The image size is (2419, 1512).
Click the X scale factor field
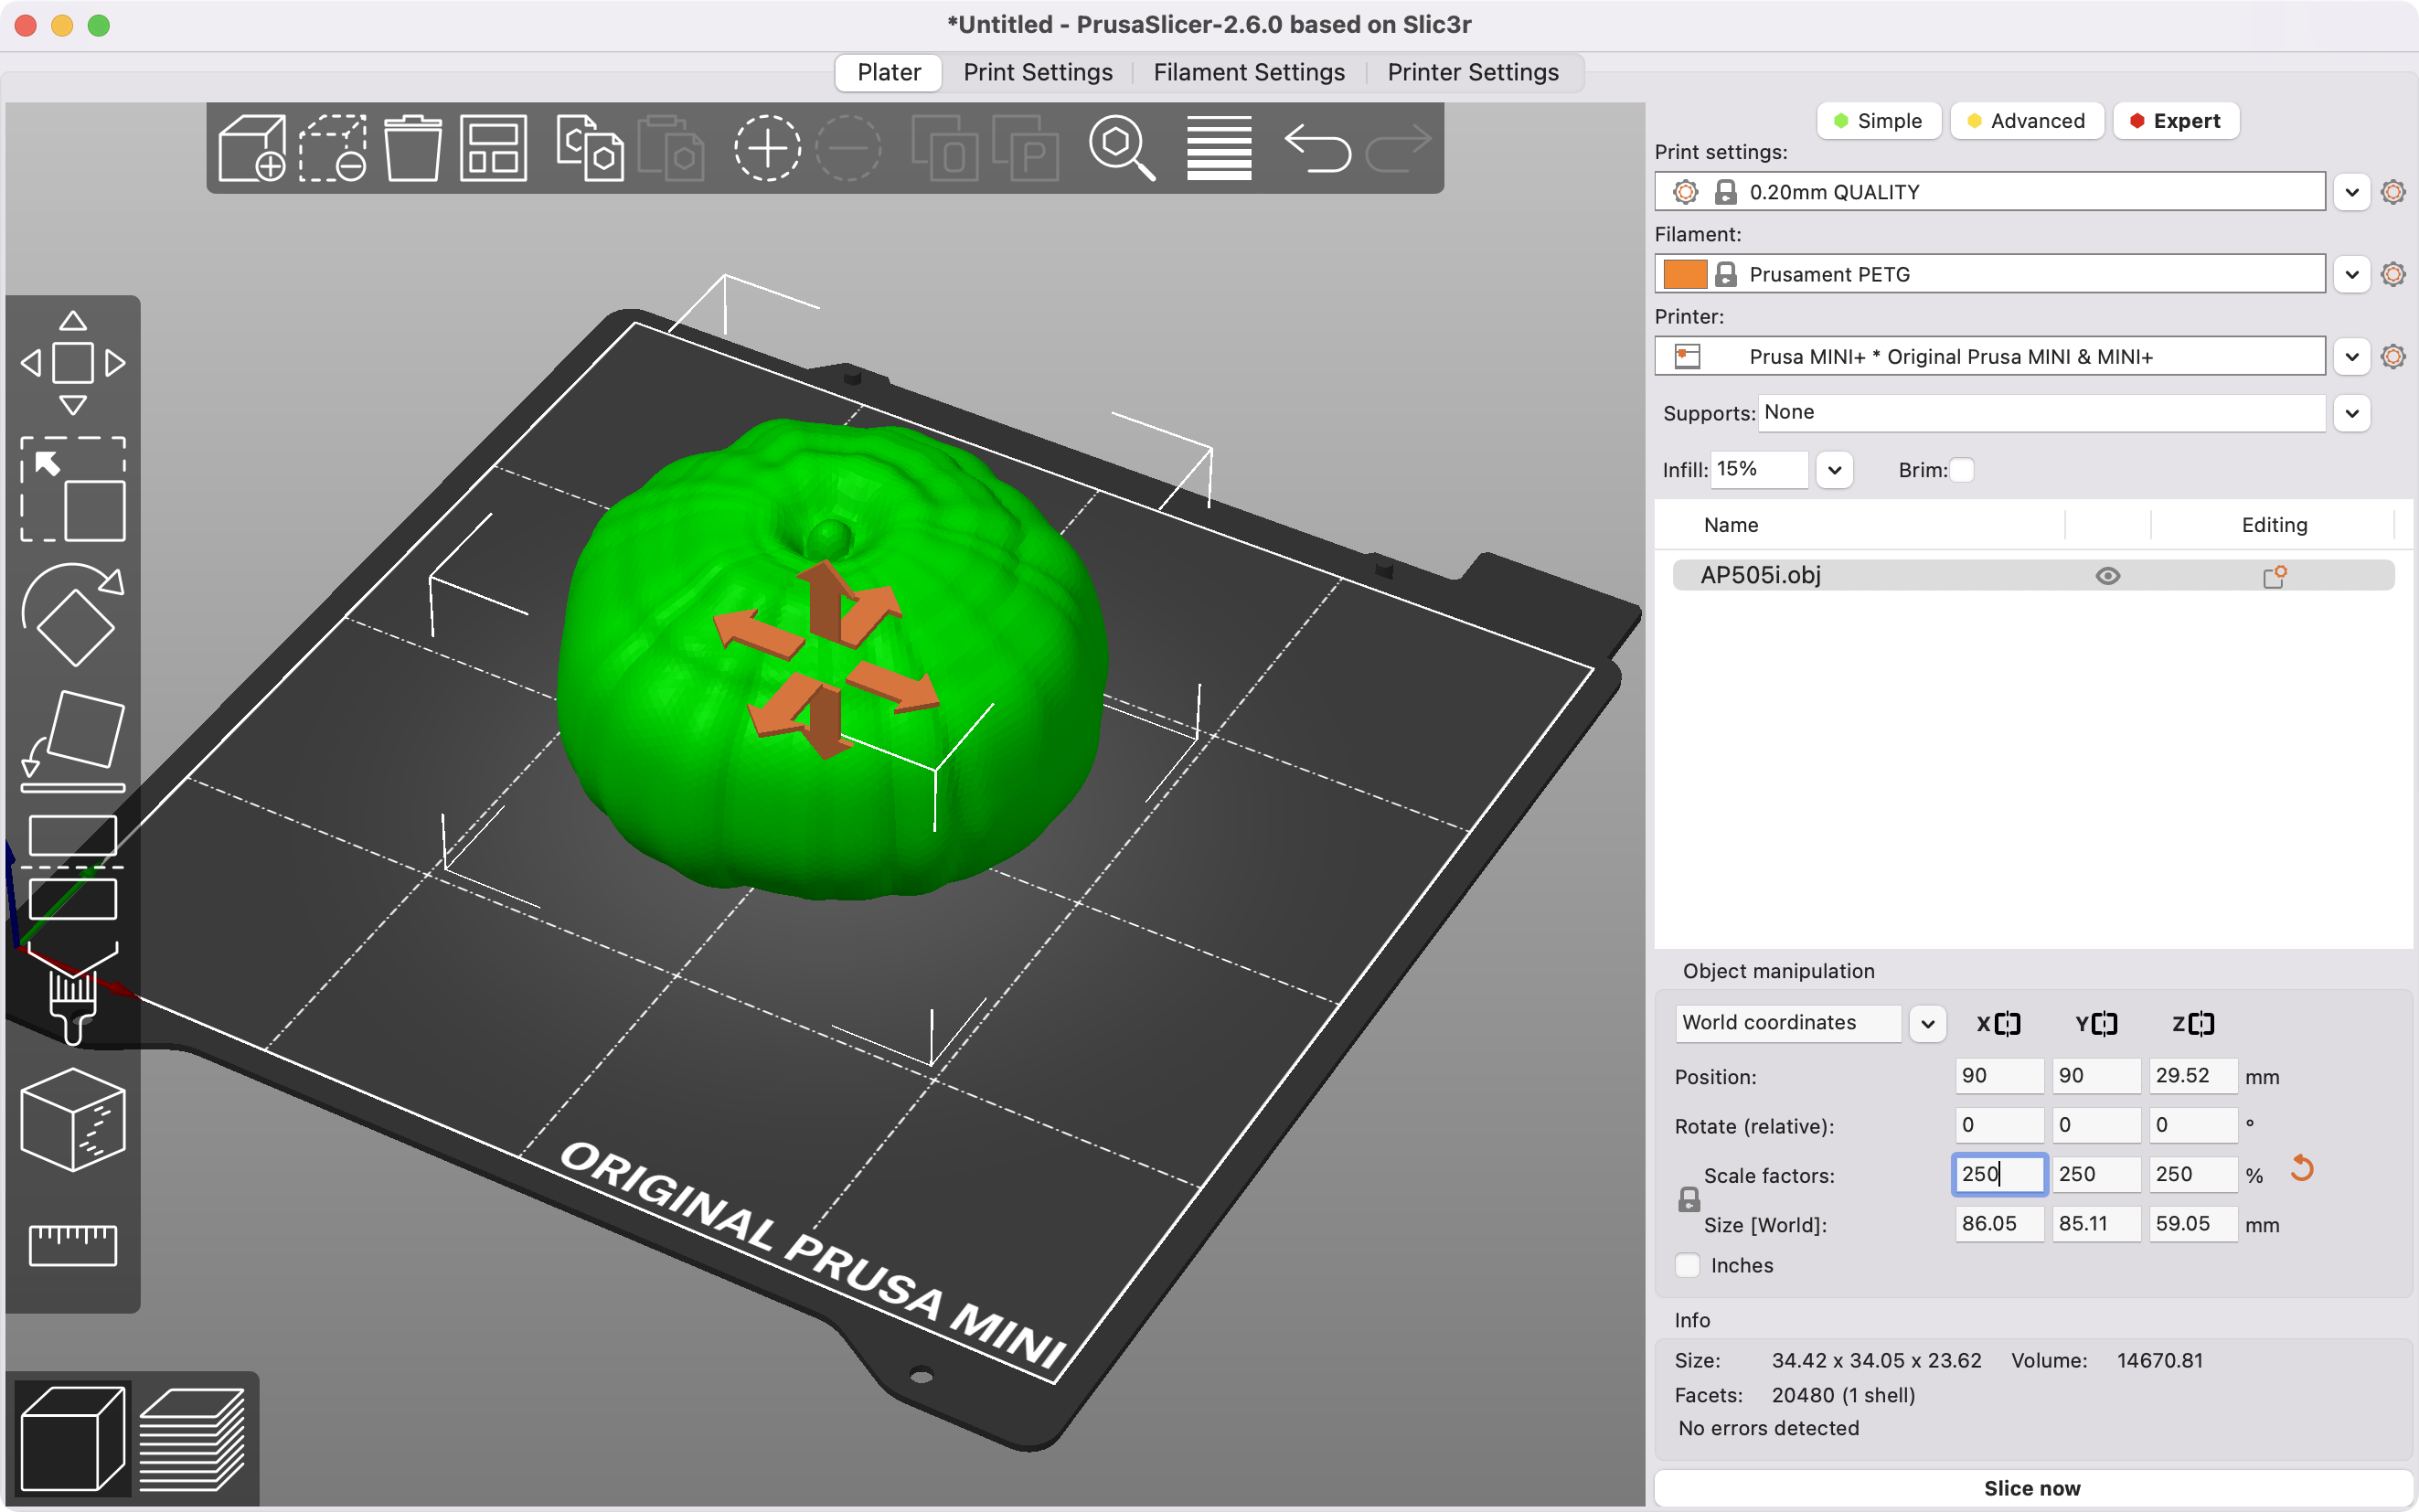[x=1999, y=1174]
